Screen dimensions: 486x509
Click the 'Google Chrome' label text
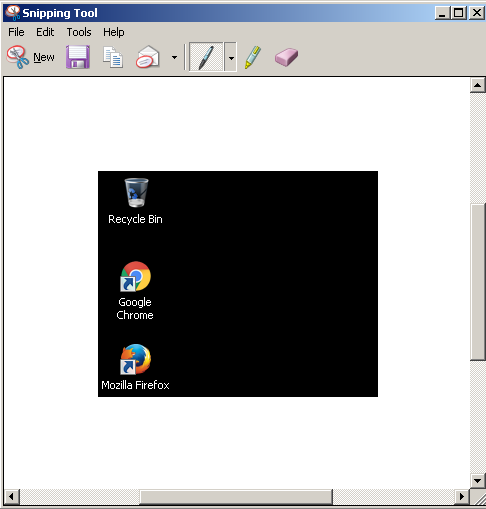tap(135, 309)
